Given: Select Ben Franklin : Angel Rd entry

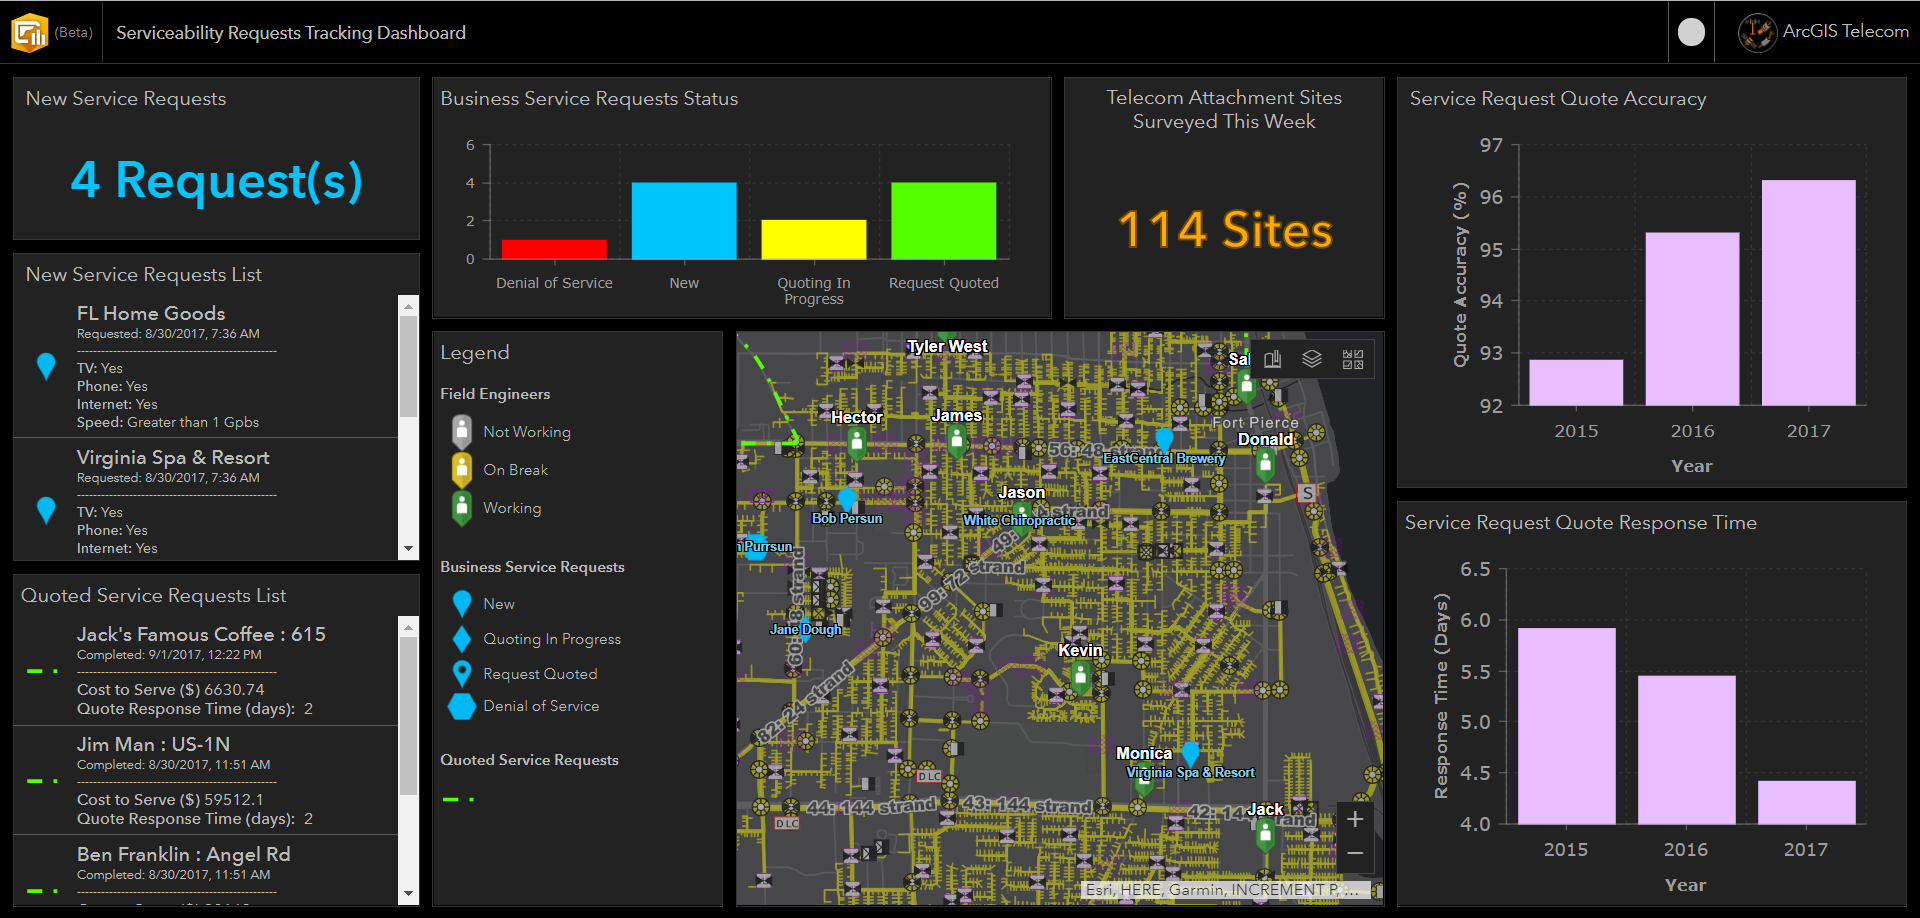Looking at the screenshot, I should click(x=206, y=870).
